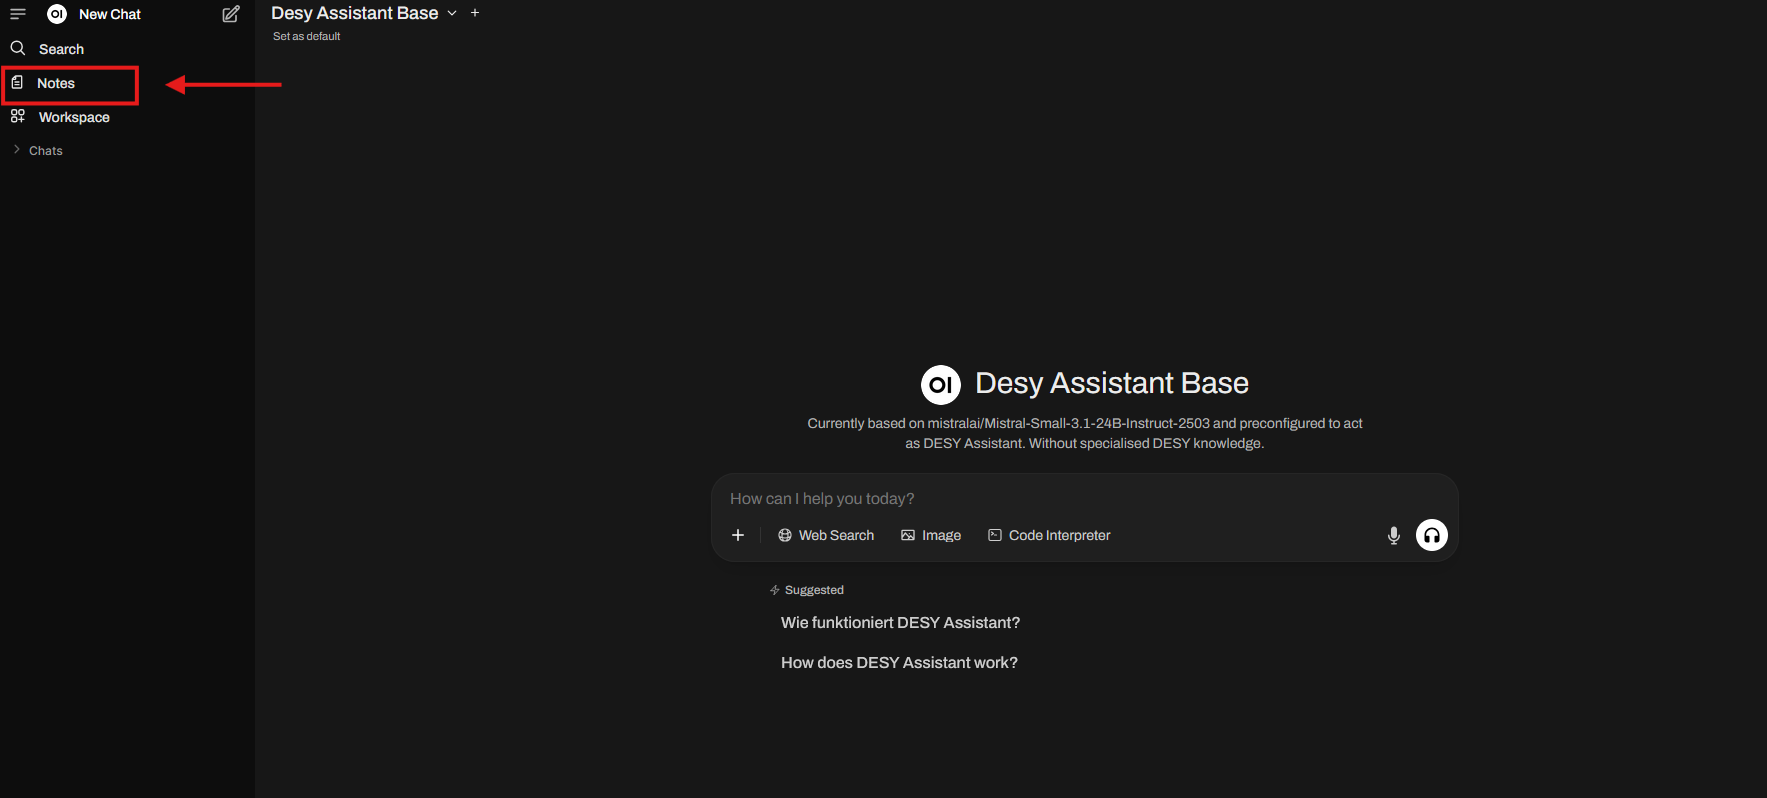Click Chats folder label
The width and height of the screenshot is (1767, 798).
pyautogui.click(x=46, y=151)
